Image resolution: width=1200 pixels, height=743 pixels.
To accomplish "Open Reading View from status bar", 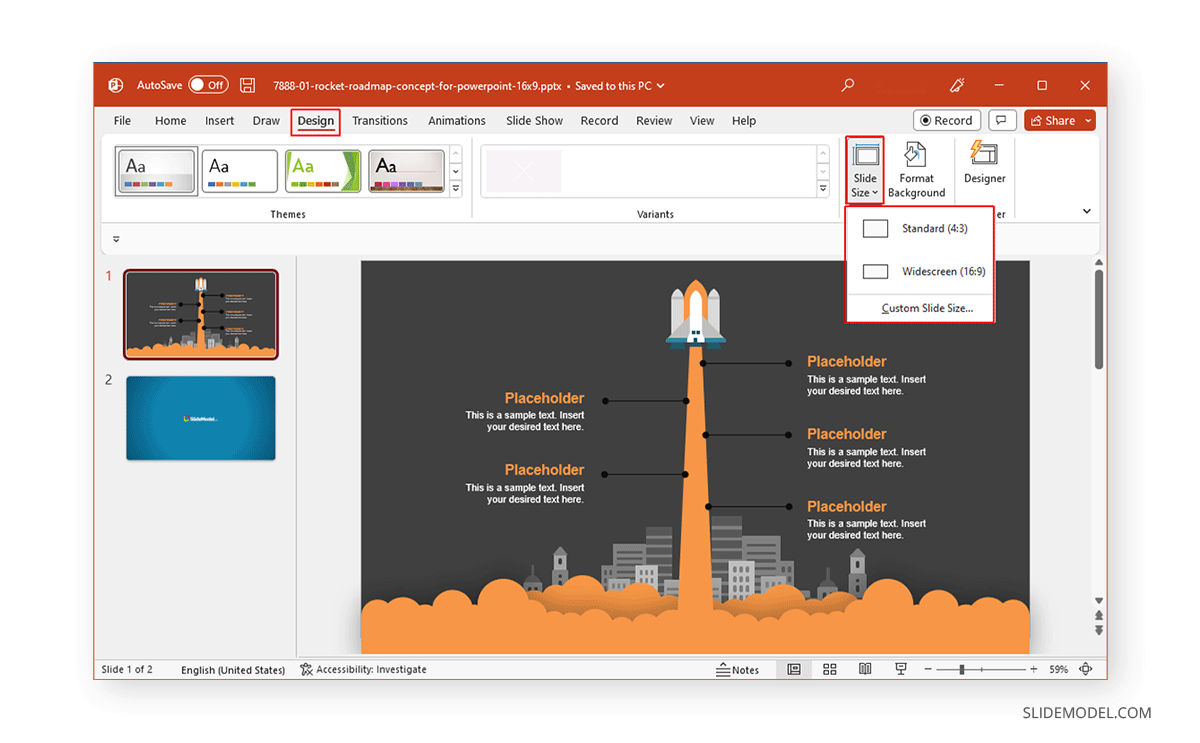I will [865, 670].
